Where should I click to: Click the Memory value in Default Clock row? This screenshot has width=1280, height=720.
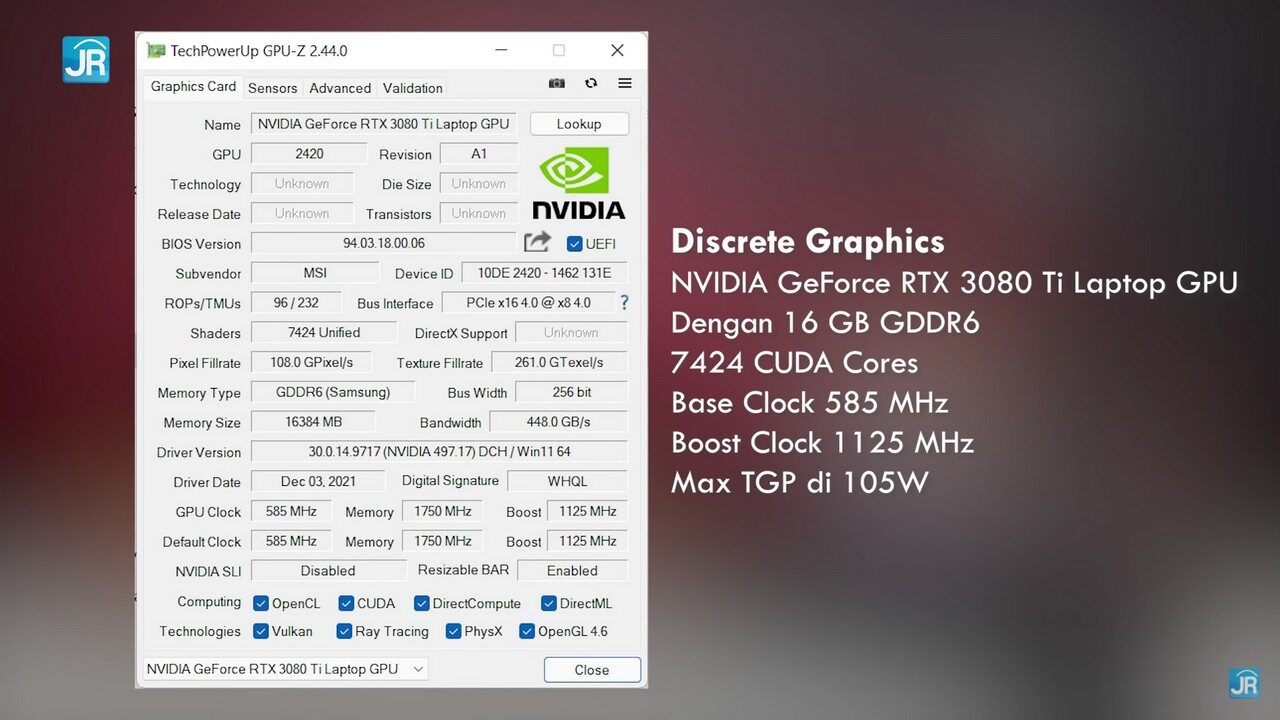pos(442,541)
